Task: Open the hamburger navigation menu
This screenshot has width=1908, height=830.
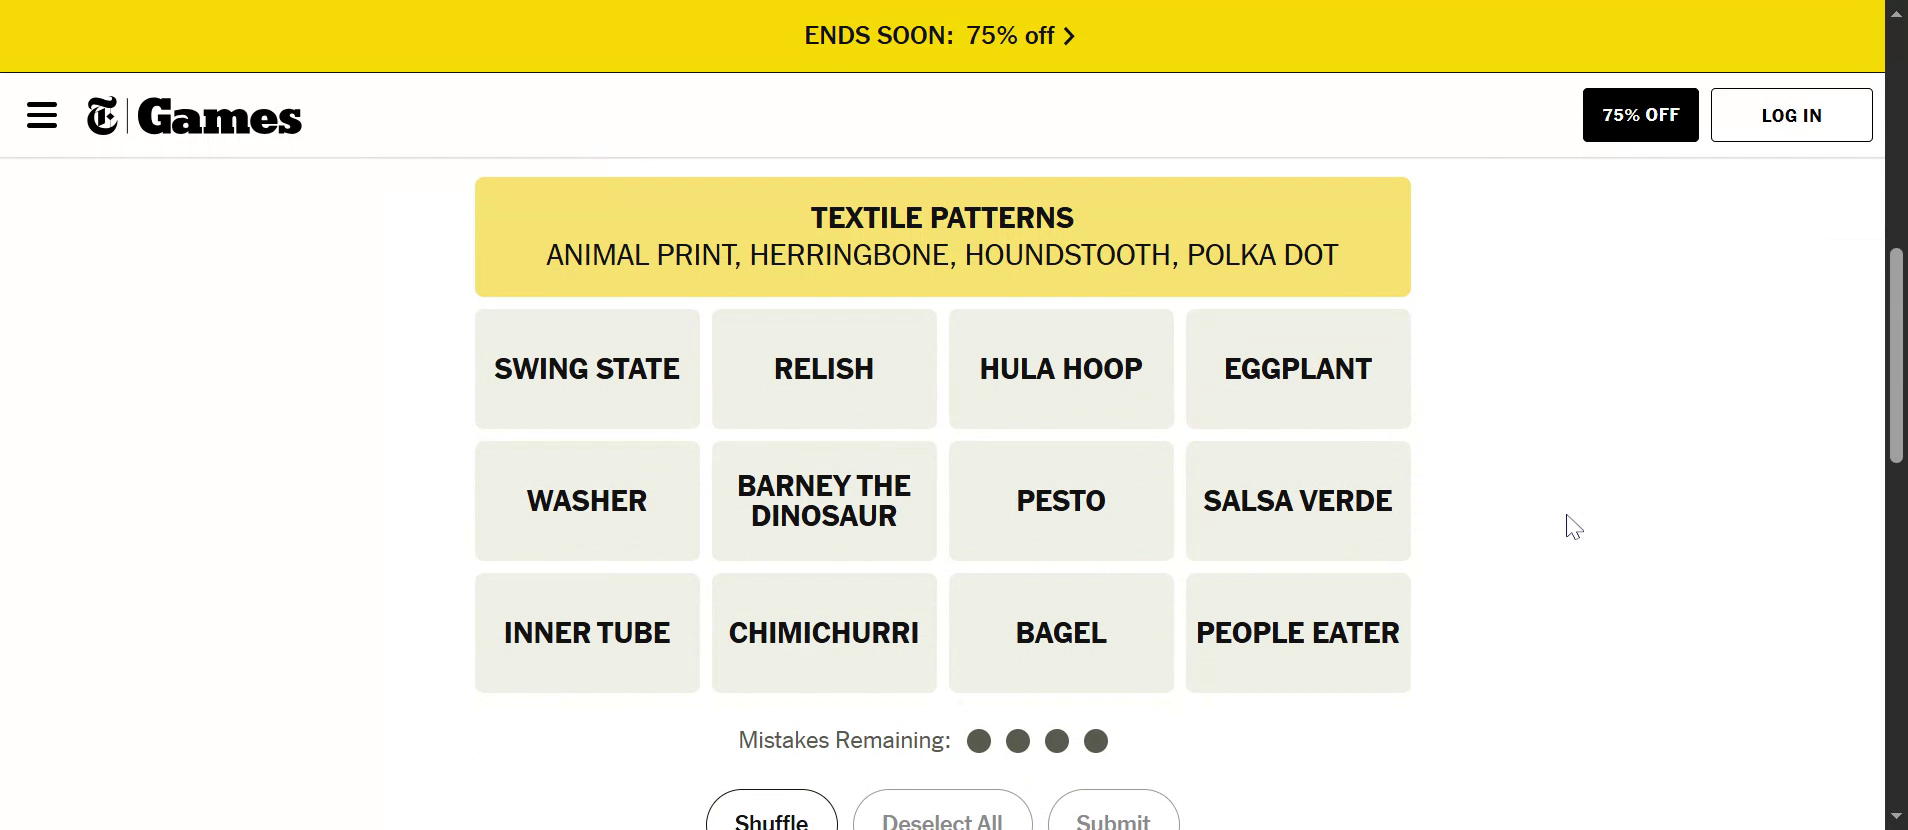Action: (42, 115)
